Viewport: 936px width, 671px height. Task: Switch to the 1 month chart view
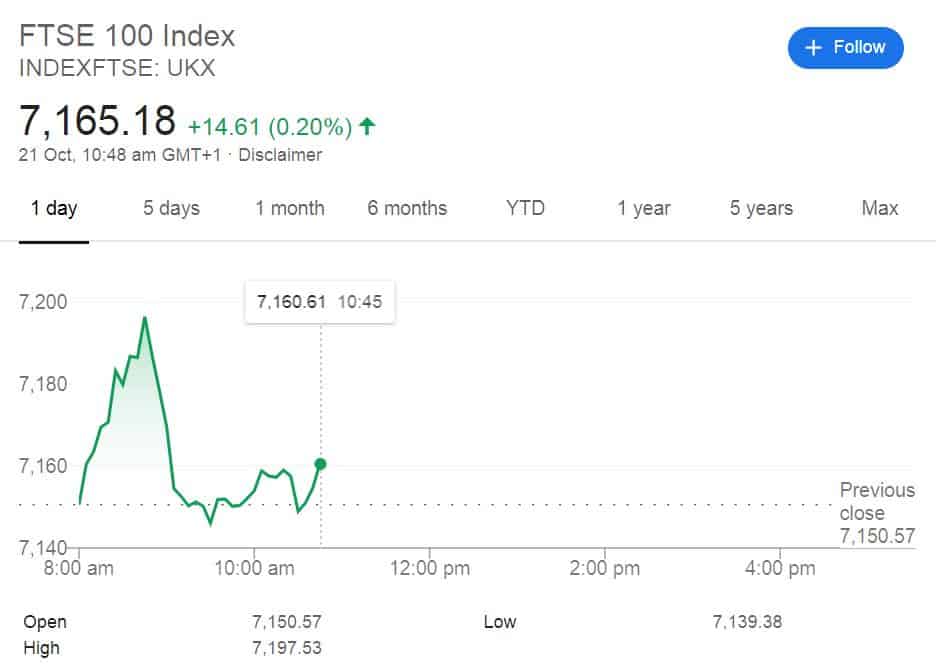(x=289, y=208)
